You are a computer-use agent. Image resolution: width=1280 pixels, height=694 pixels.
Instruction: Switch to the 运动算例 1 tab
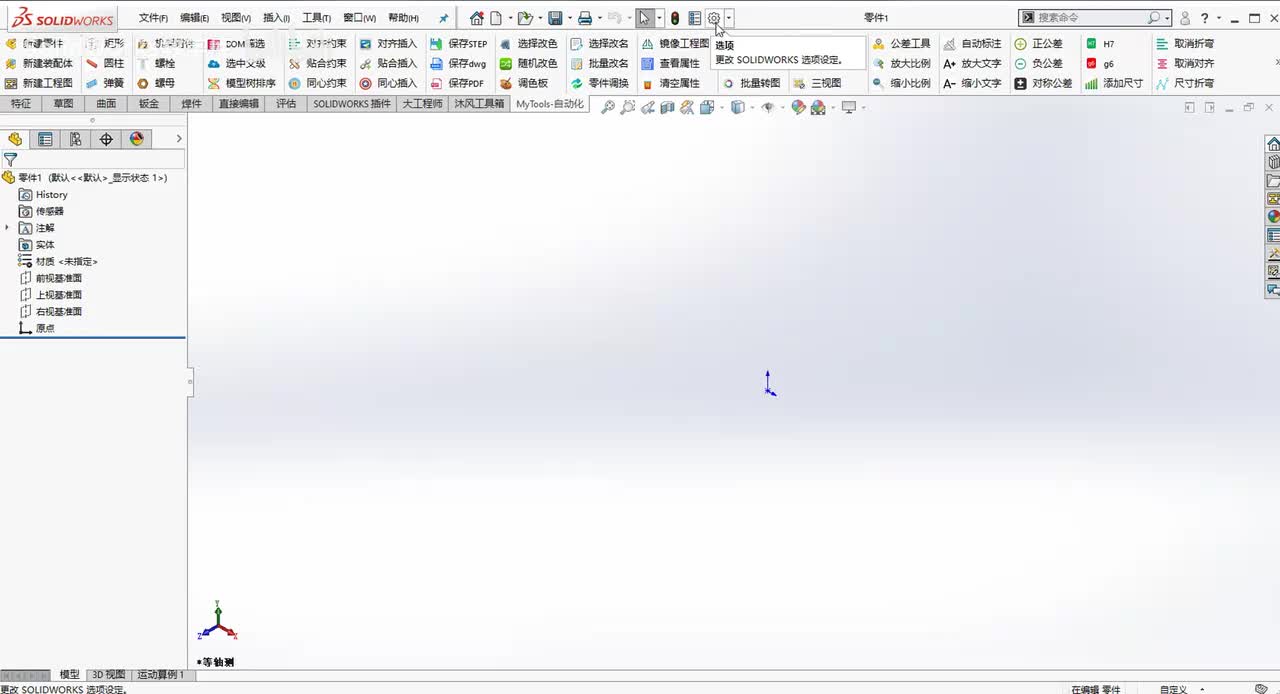[x=161, y=675]
